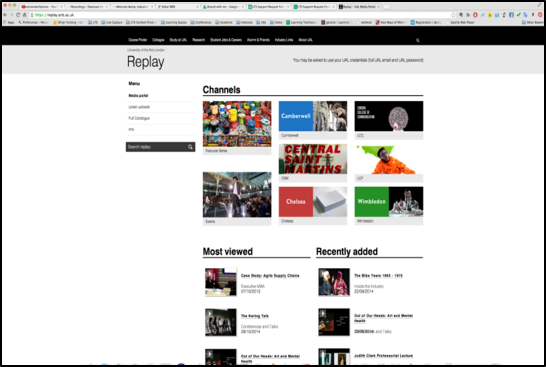Open the LCC channel thumbnail

(x=389, y=116)
